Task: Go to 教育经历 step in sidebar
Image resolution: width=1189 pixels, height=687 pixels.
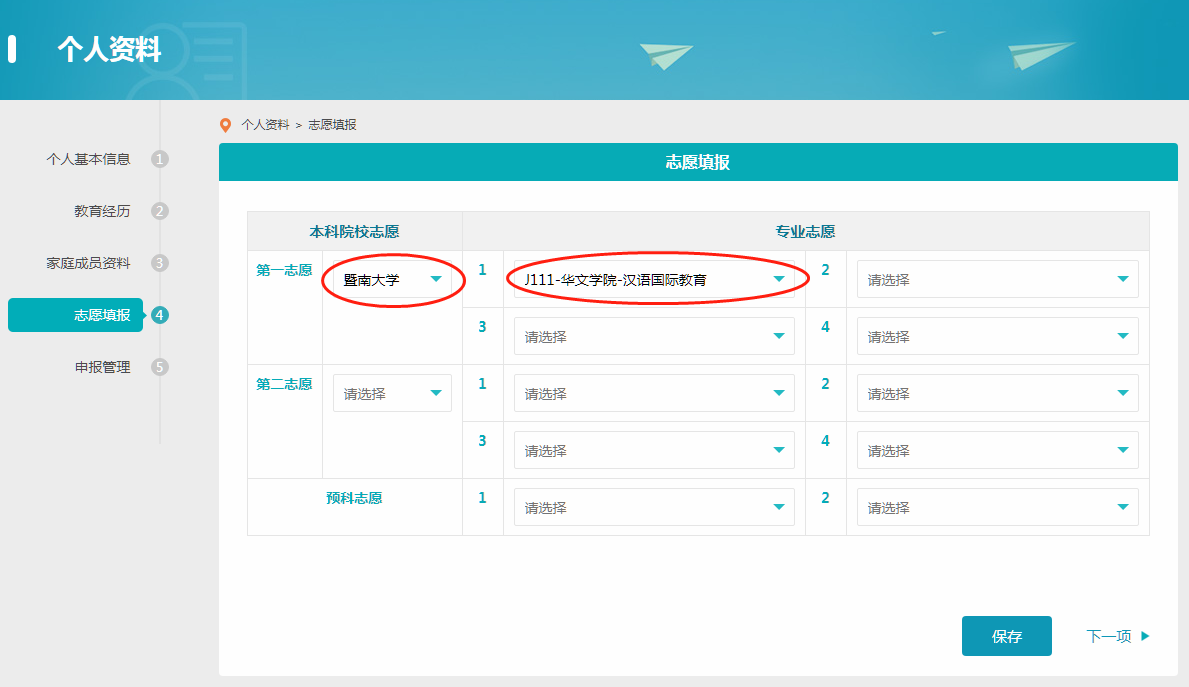Action: pyautogui.click(x=102, y=211)
